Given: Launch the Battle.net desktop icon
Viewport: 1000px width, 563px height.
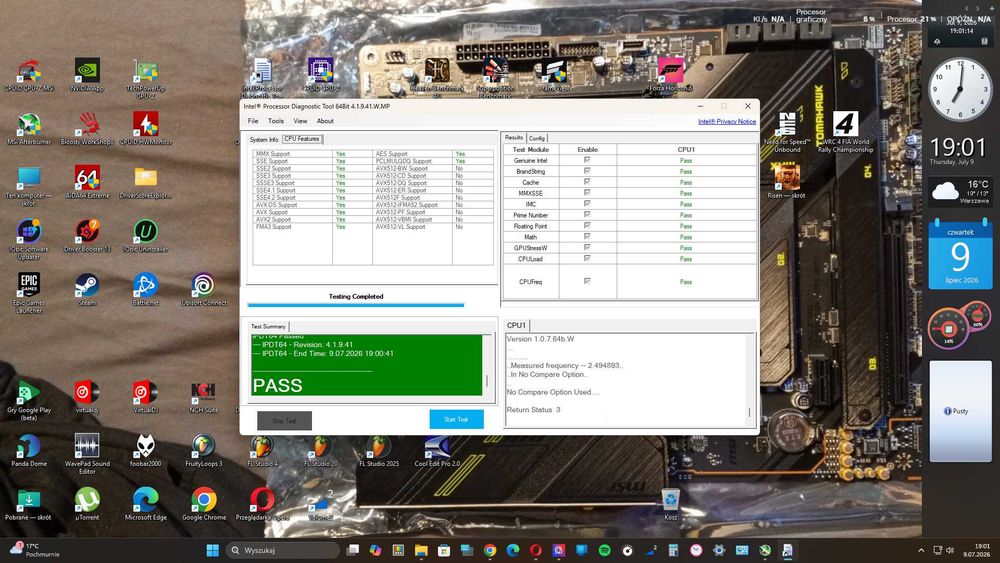Looking at the screenshot, I should [x=145, y=289].
